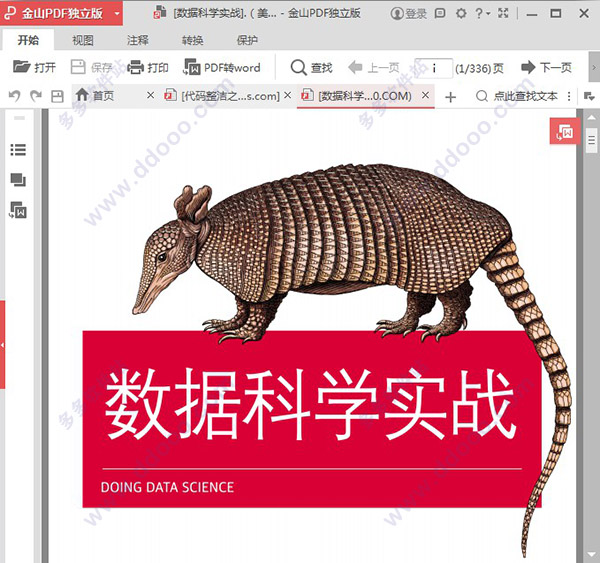Collapse the left sidebar handle
The image size is (600, 563).
2,345
